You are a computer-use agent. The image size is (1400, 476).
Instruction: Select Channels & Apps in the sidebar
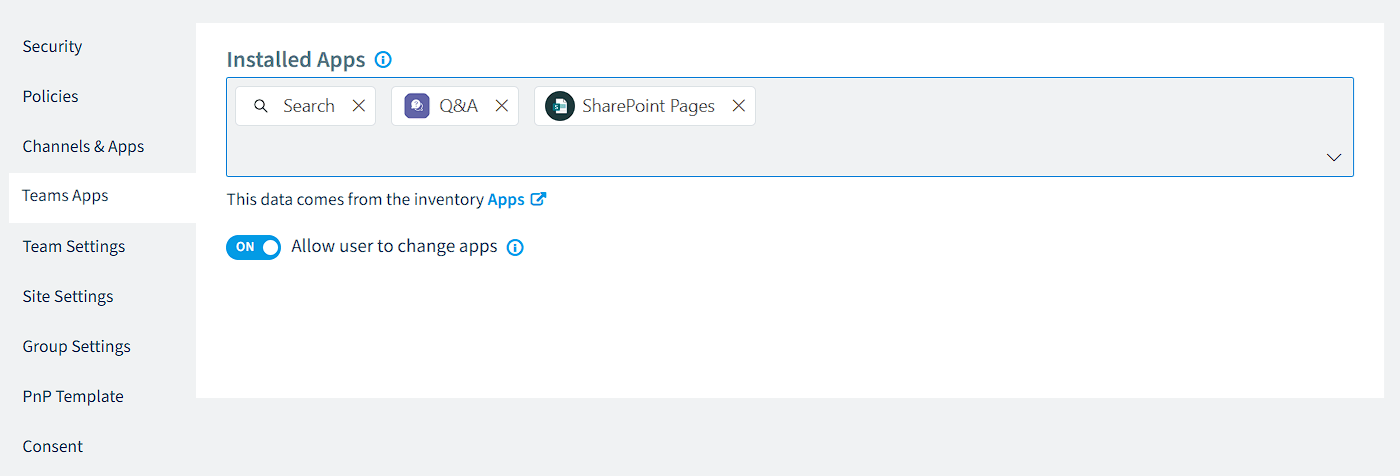coord(84,146)
